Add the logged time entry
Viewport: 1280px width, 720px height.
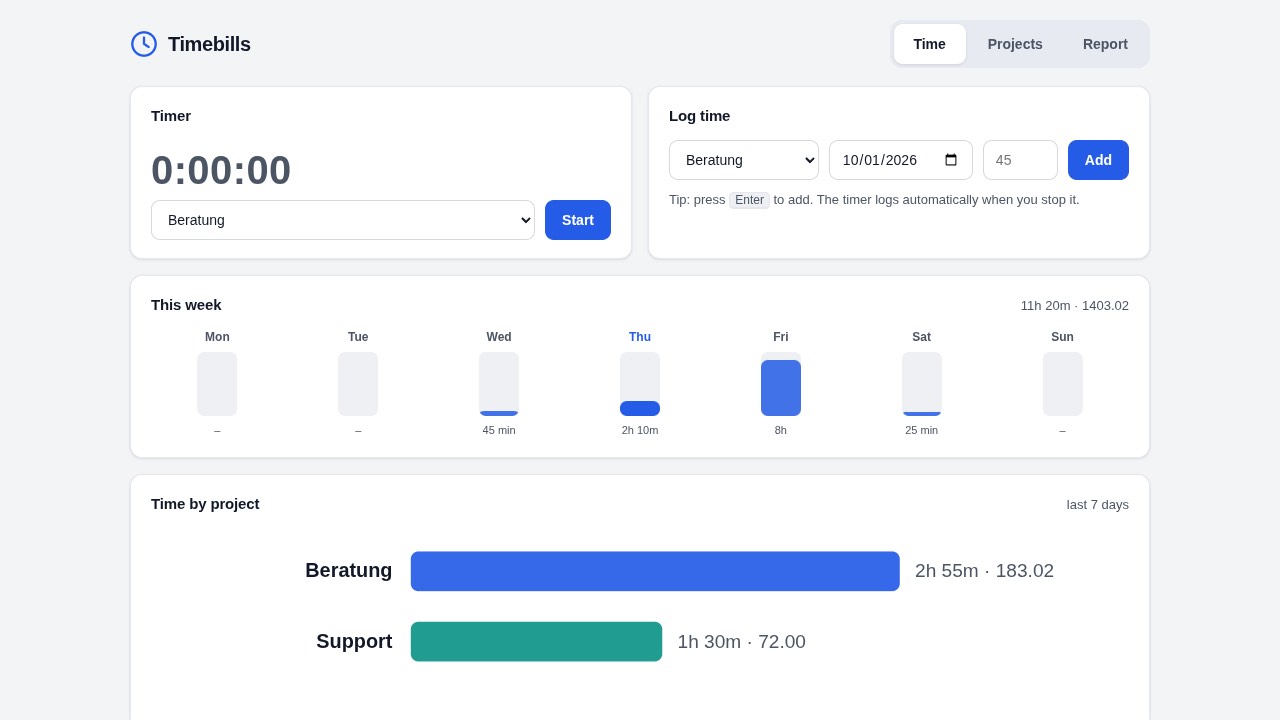tap(1098, 160)
